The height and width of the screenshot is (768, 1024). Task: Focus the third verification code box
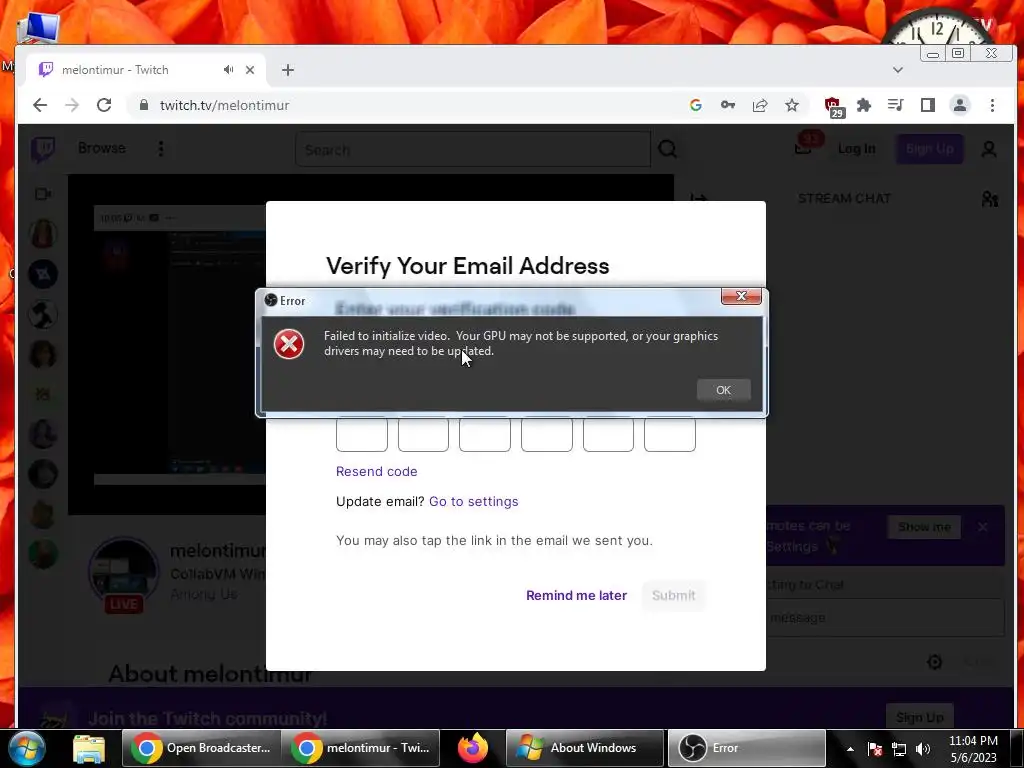click(485, 434)
